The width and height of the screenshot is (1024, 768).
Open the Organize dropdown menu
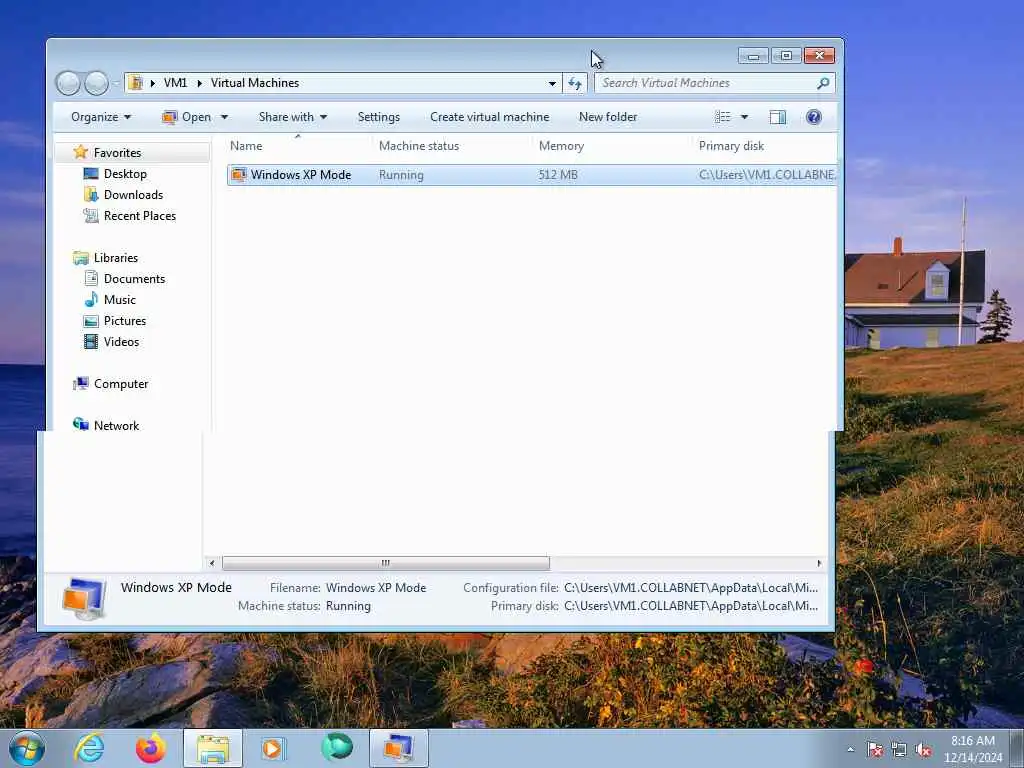[101, 117]
